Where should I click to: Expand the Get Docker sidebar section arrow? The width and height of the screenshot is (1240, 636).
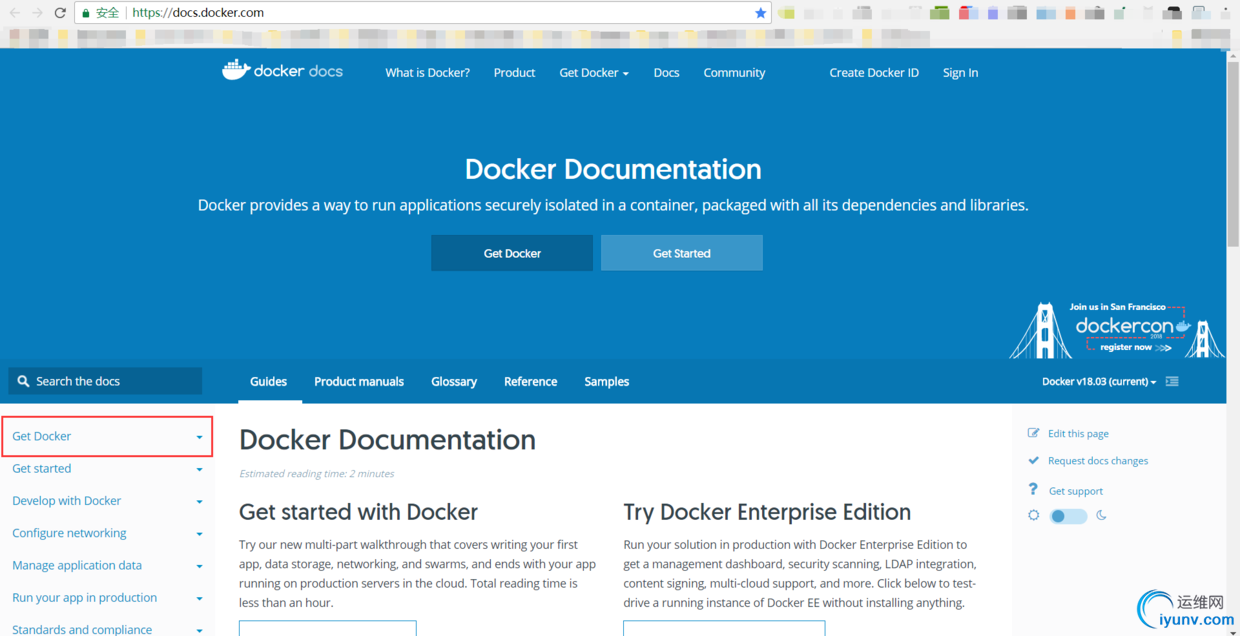coord(199,437)
